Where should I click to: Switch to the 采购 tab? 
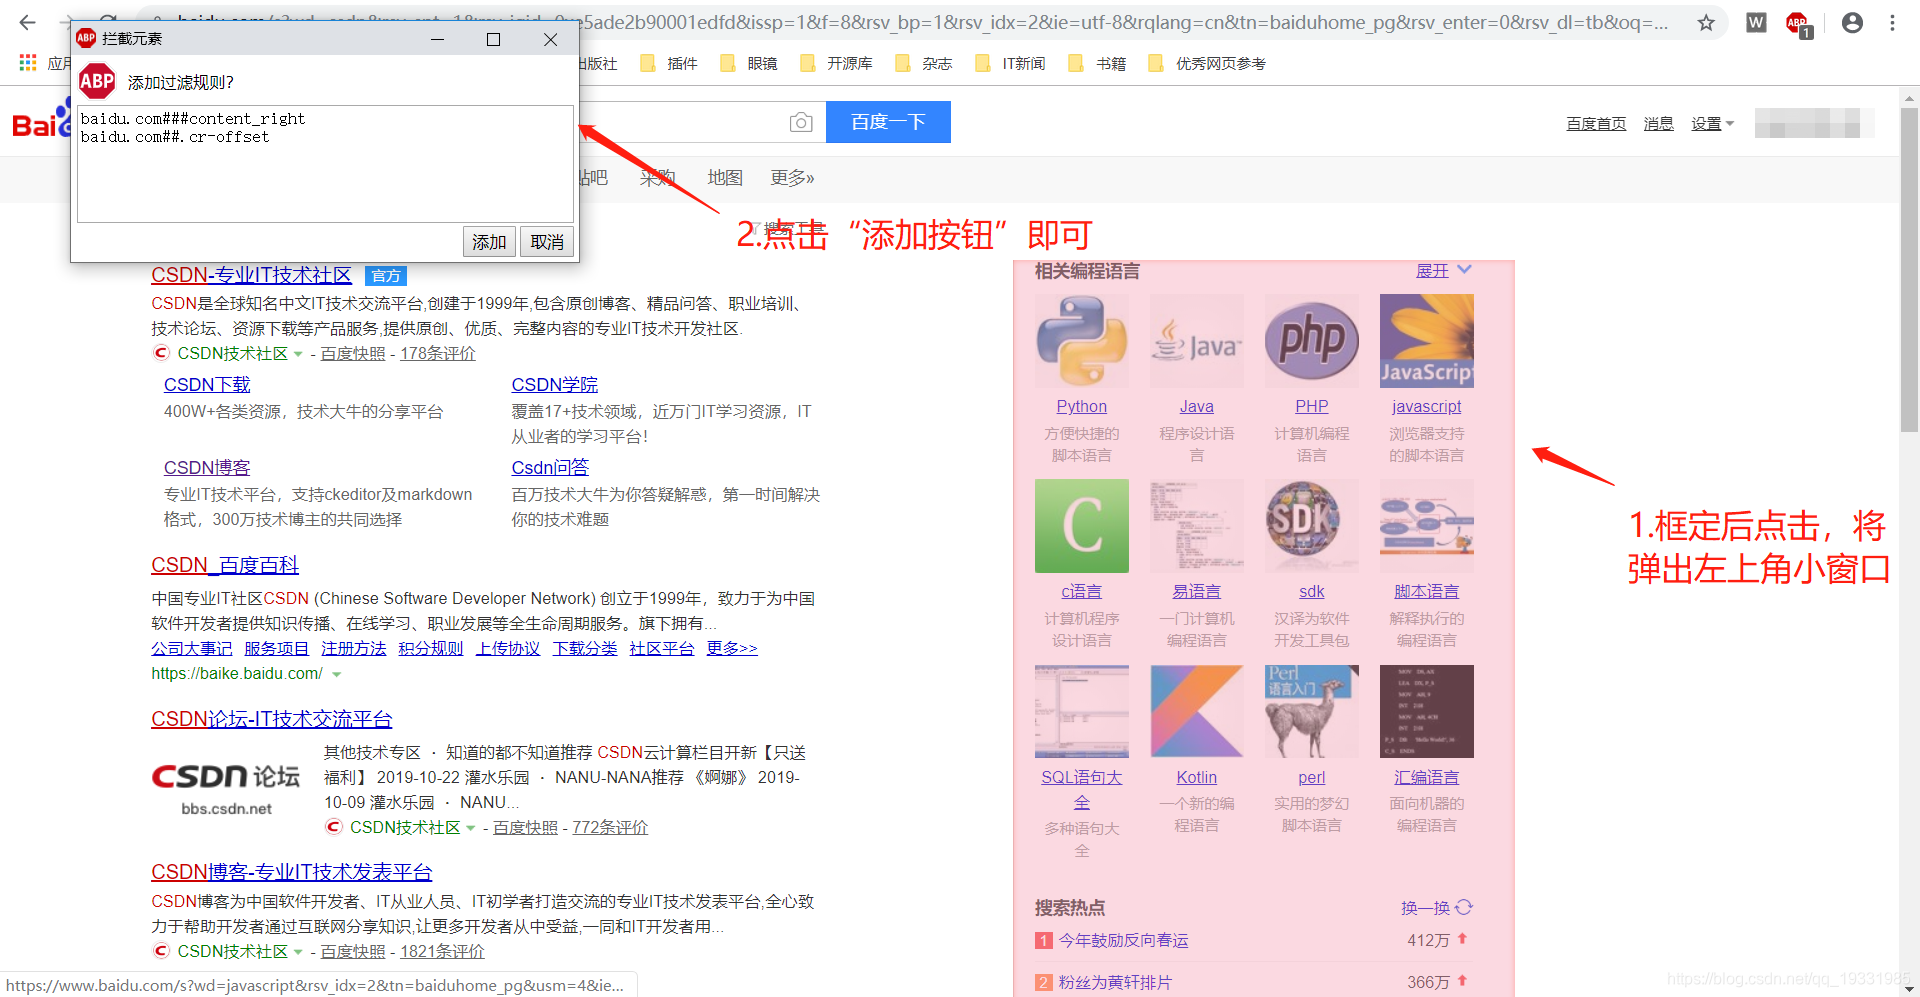pyautogui.click(x=658, y=177)
